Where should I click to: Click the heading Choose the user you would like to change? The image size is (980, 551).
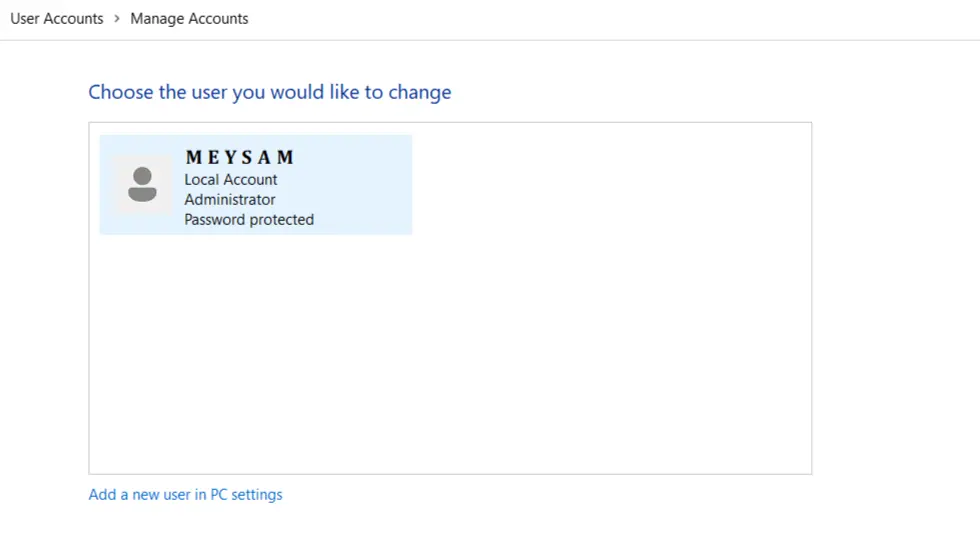tap(270, 92)
